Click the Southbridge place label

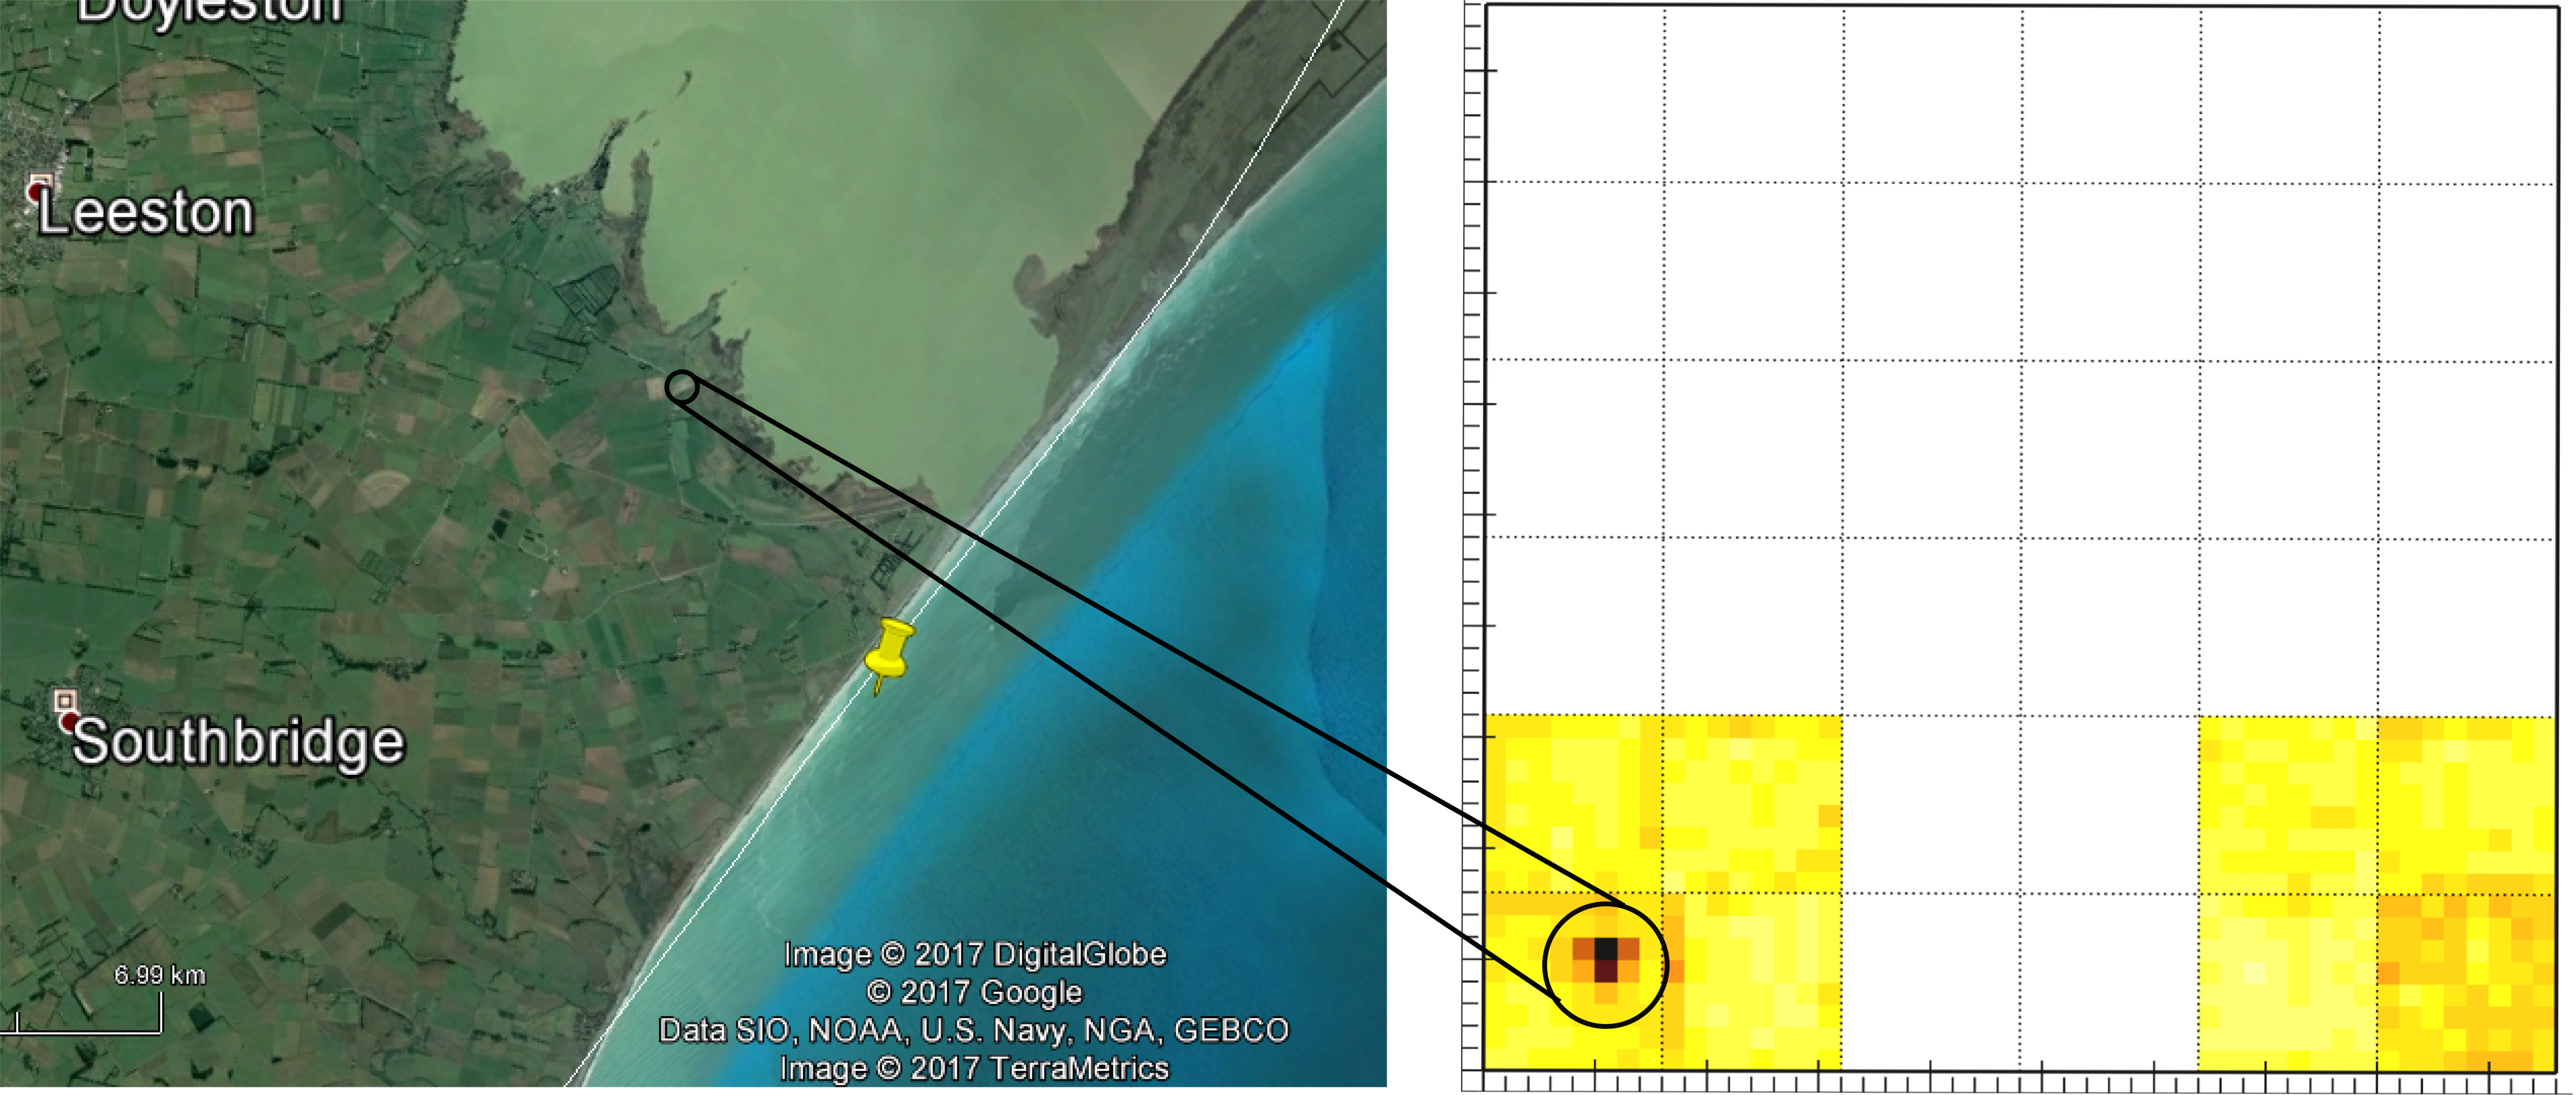click(x=238, y=742)
